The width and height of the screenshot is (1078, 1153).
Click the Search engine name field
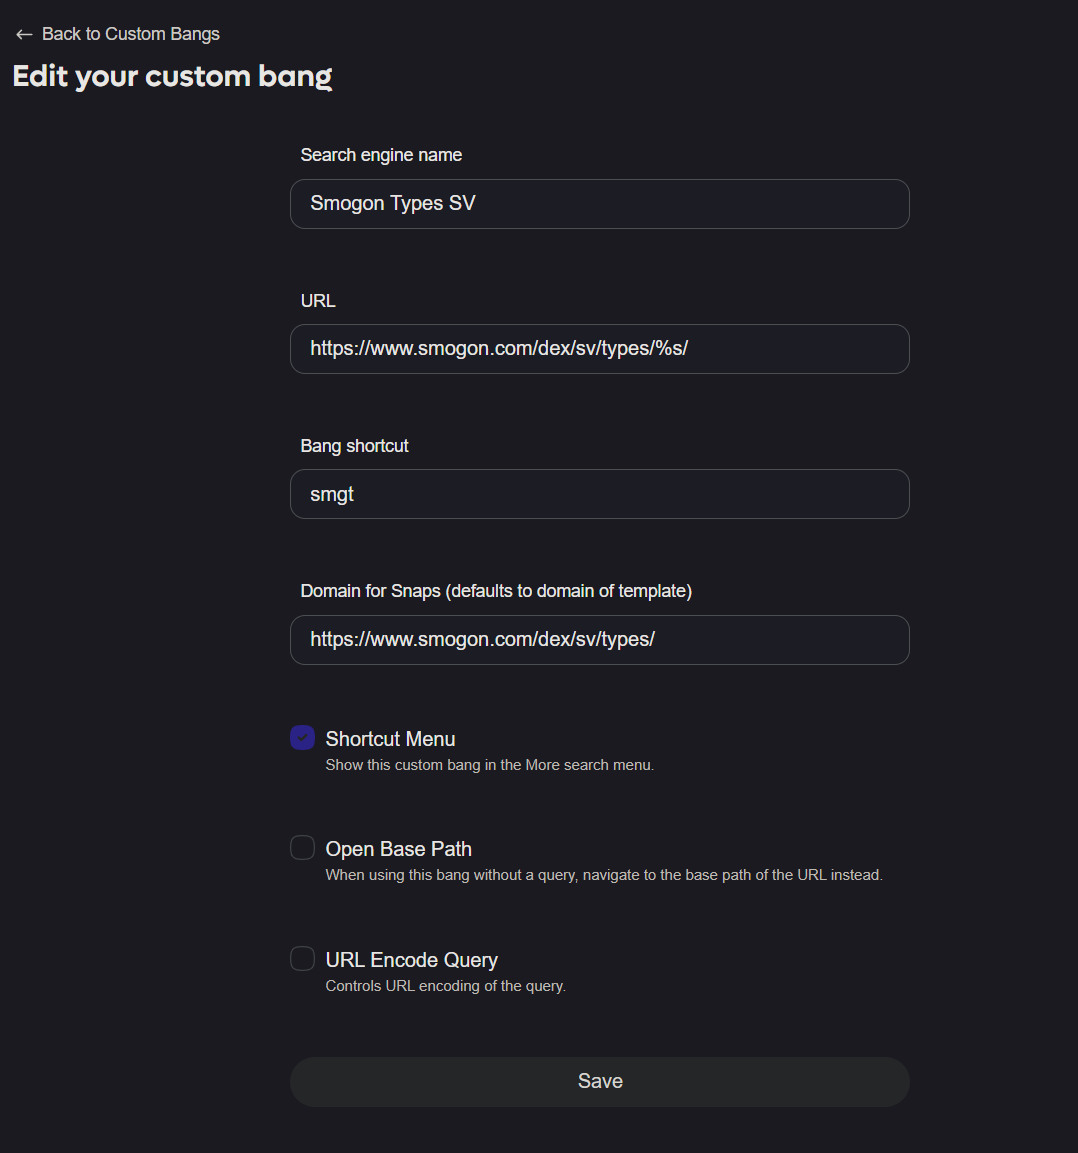click(x=600, y=204)
